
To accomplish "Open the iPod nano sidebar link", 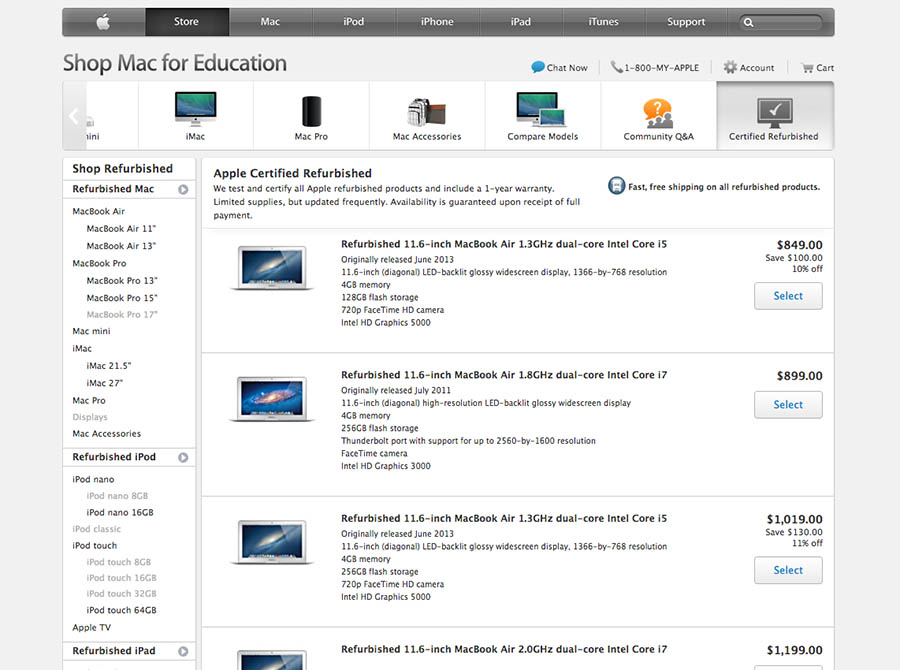I will tap(93, 479).
